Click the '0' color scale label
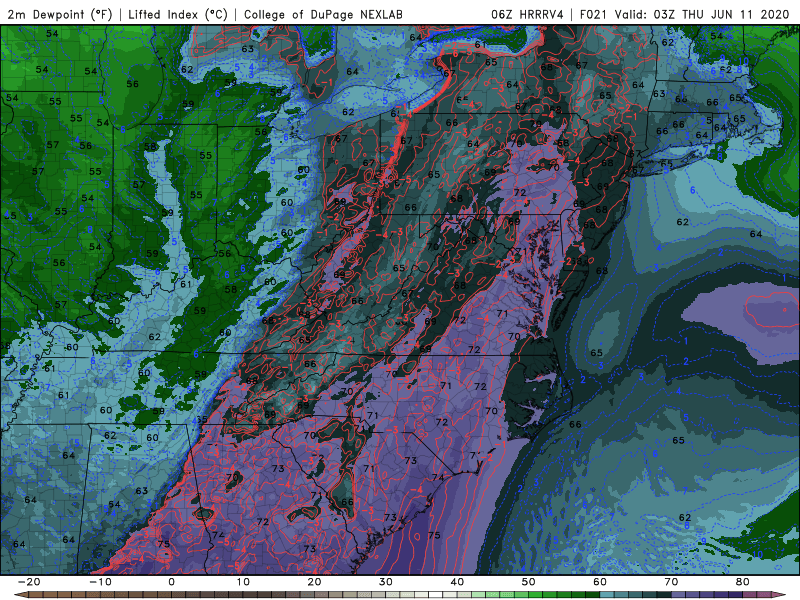The height and width of the screenshot is (600, 800). (171, 582)
